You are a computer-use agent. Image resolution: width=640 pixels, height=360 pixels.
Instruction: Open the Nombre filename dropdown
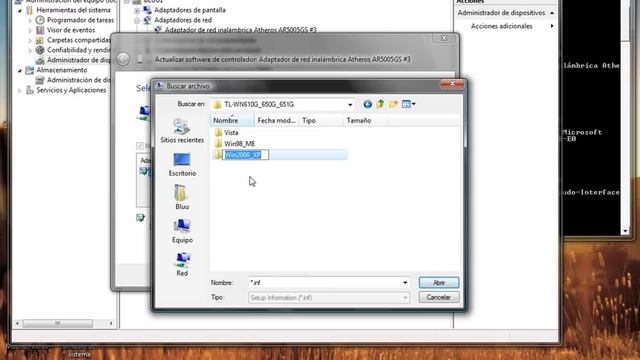coord(405,282)
